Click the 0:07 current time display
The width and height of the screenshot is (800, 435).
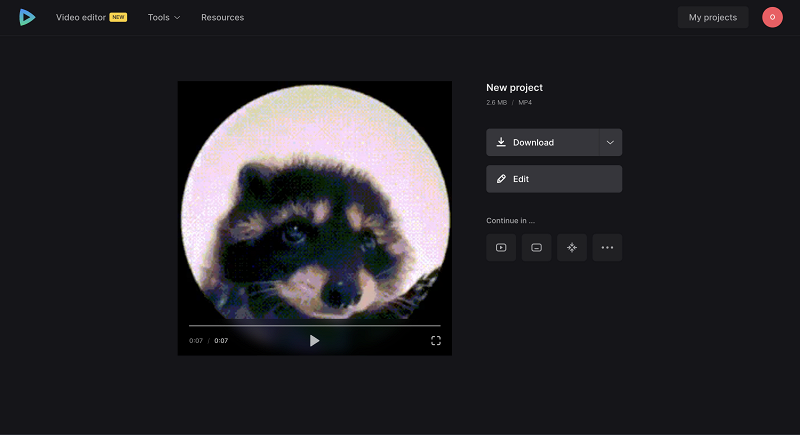pyautogui.click(x=196, y=341)
